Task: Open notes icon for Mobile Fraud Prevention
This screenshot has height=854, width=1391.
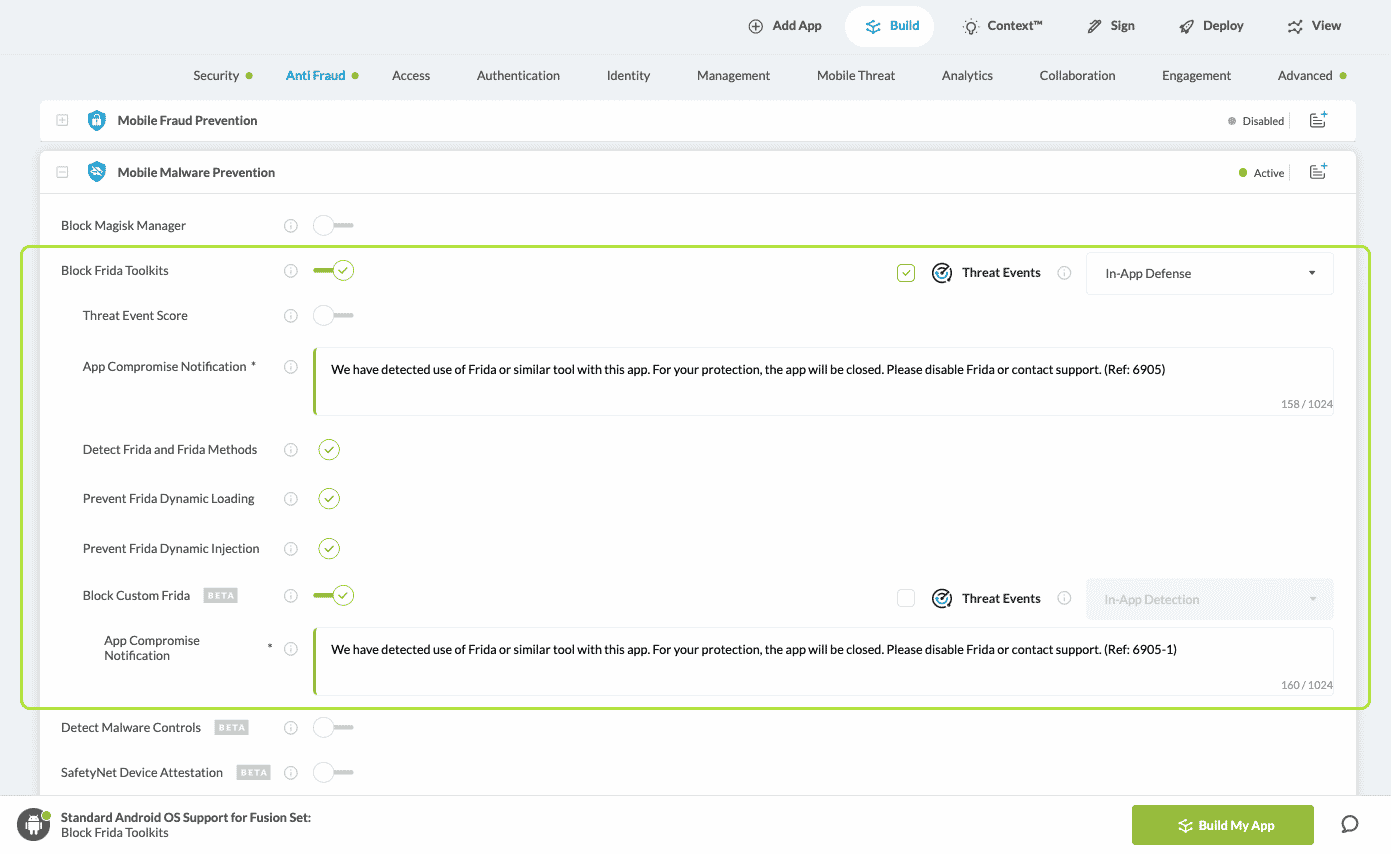Action: tap(1318, 121)
